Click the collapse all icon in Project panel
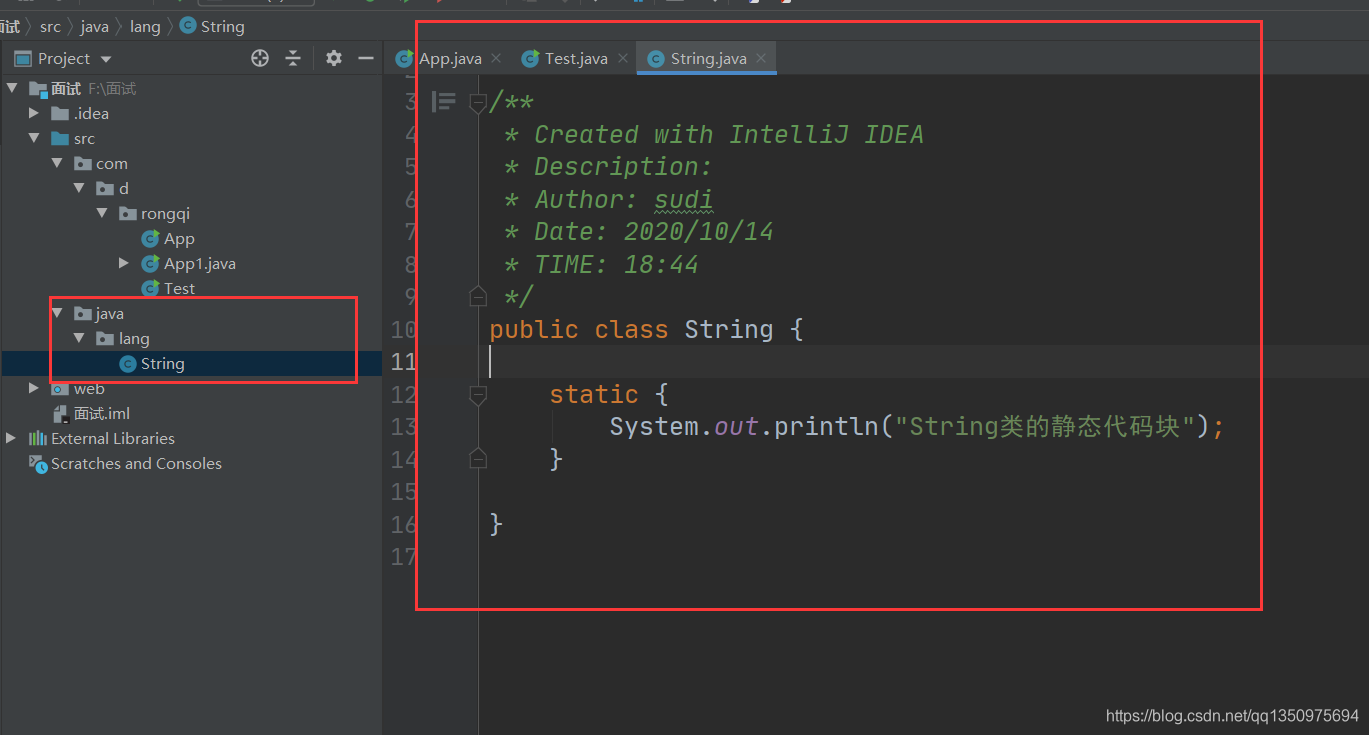 click(x=293, y=58)
